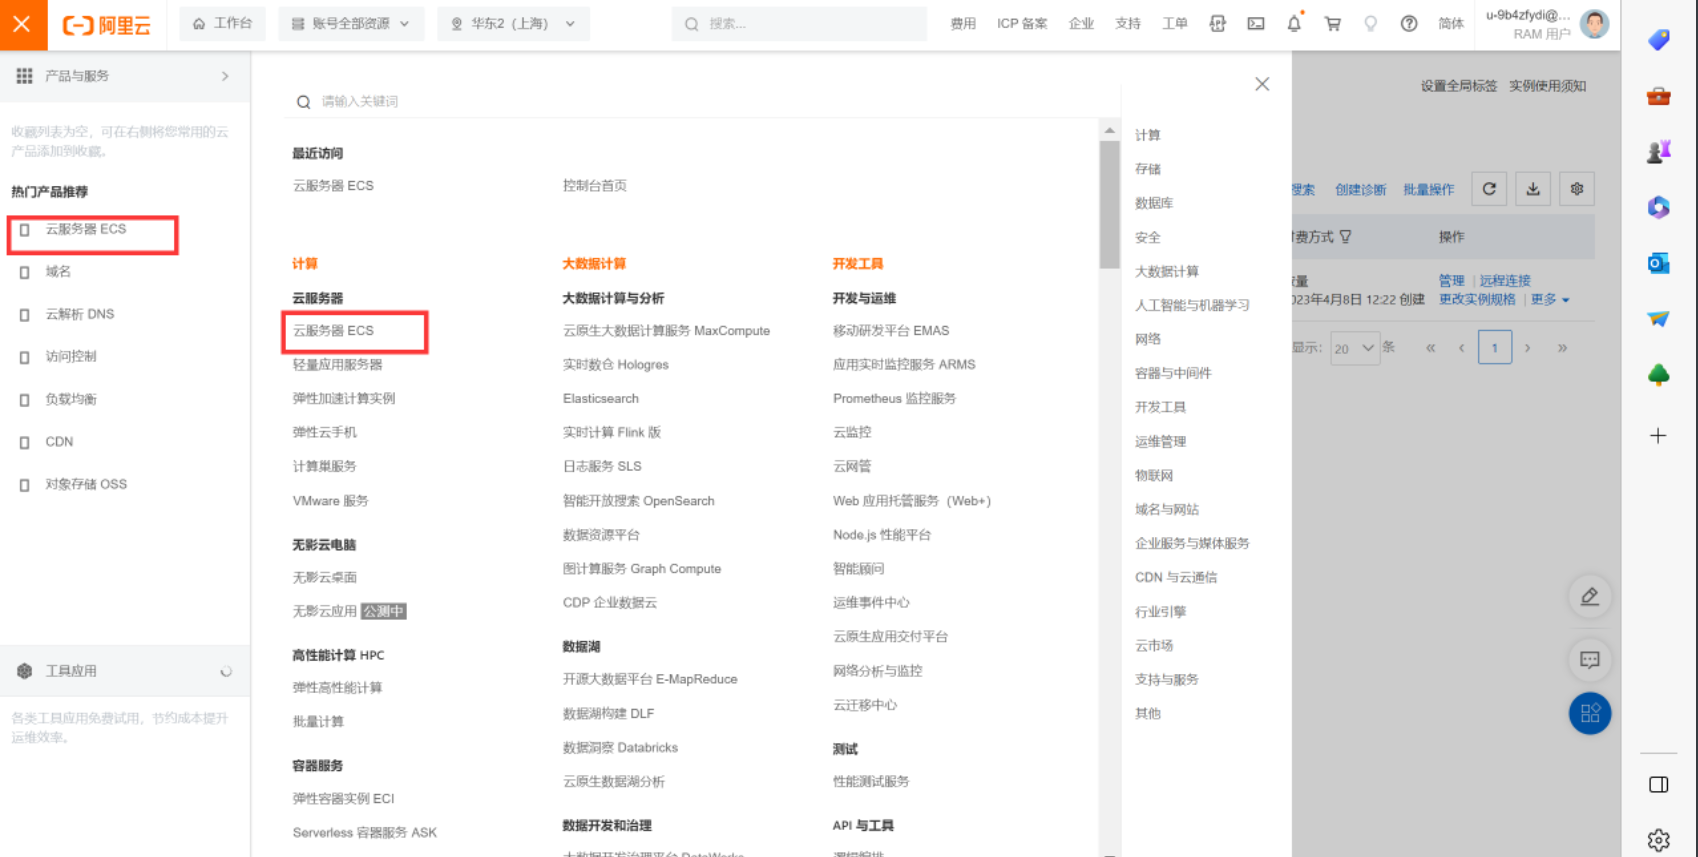
Task: Open the 账号全部资源 dropdown
Action: coord(351,24)
